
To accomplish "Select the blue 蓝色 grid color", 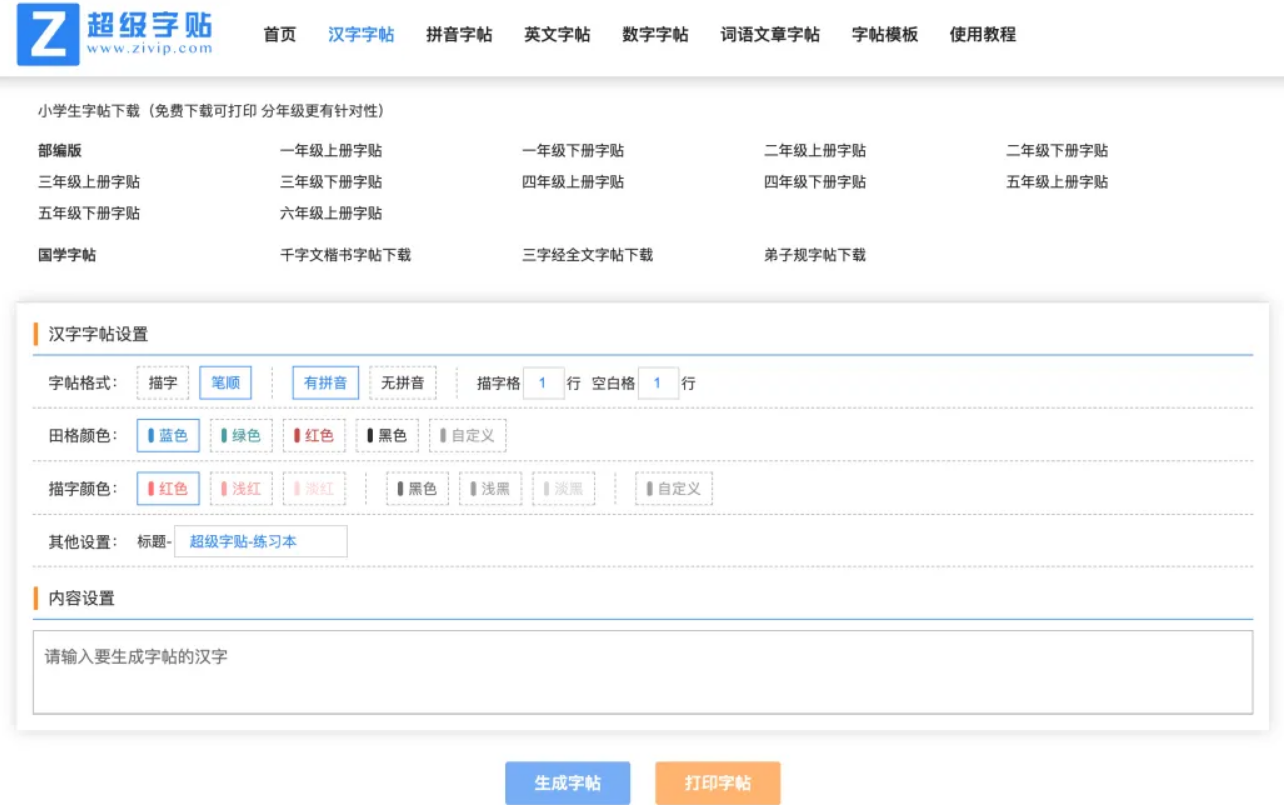I will click(x=167, y=435).
